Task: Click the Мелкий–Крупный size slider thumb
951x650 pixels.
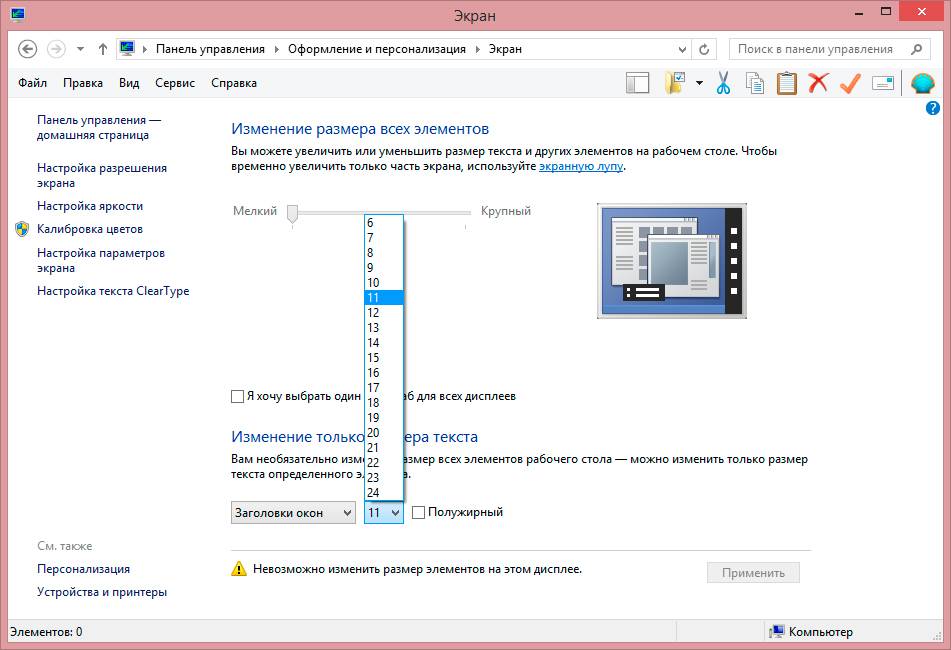Action: (292, 213)
